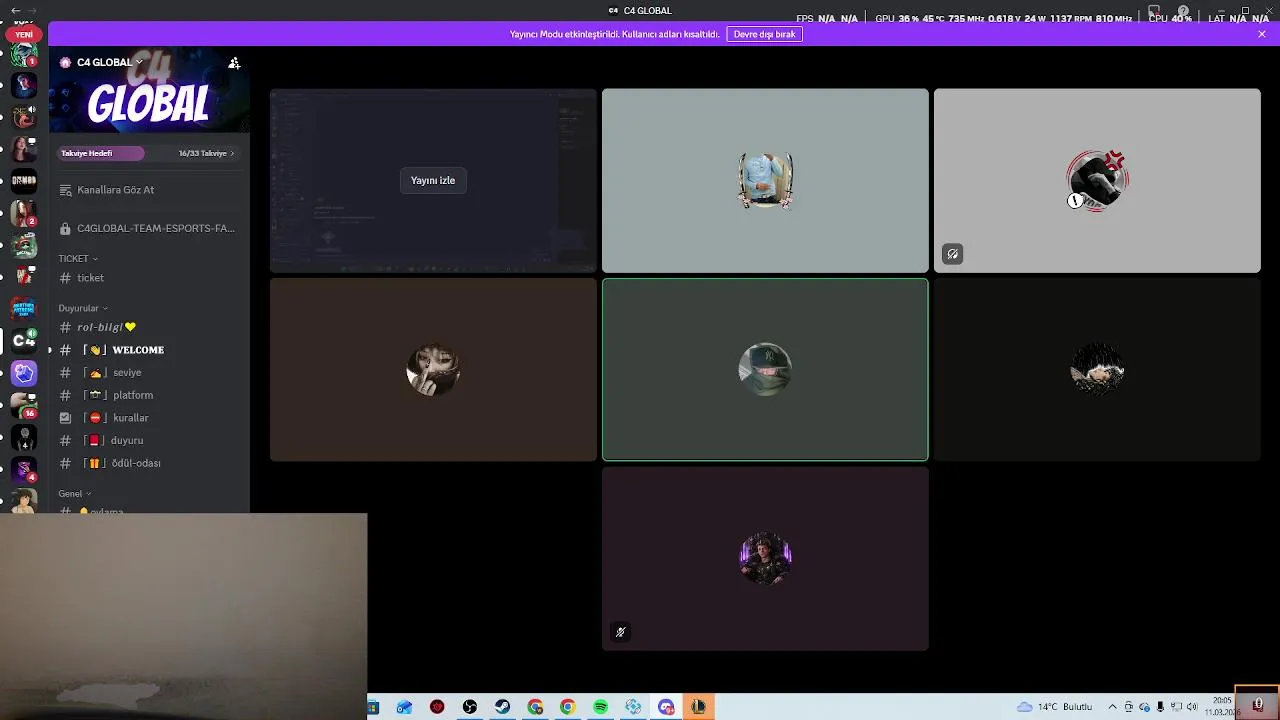Click the YENİ pill above the server list
The height and width of the screenshot is (720, 1280).
tap(24, 34)
